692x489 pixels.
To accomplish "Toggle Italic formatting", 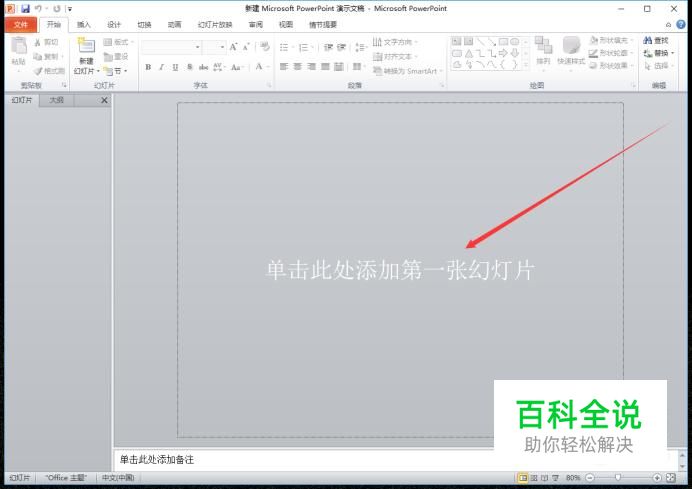I will [x=162, y=67].
